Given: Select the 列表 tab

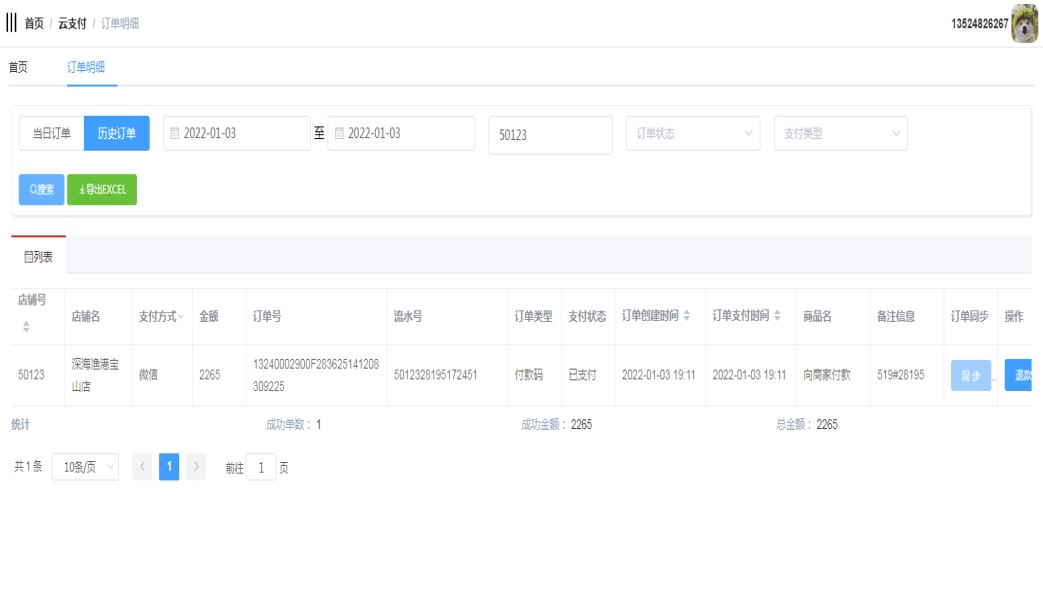Looking at the screenshot, I should tap(38, 257).
